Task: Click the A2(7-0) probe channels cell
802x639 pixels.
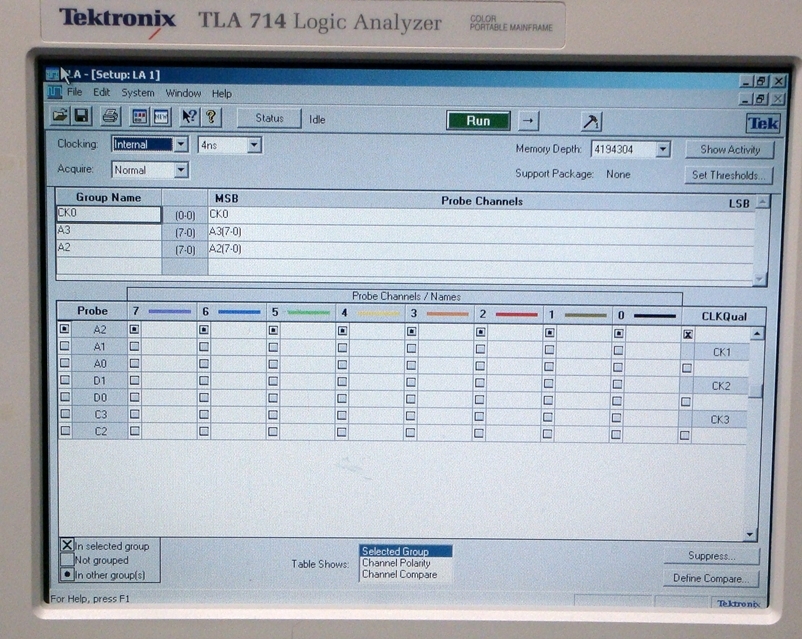Action: click(x=481, y=251)
